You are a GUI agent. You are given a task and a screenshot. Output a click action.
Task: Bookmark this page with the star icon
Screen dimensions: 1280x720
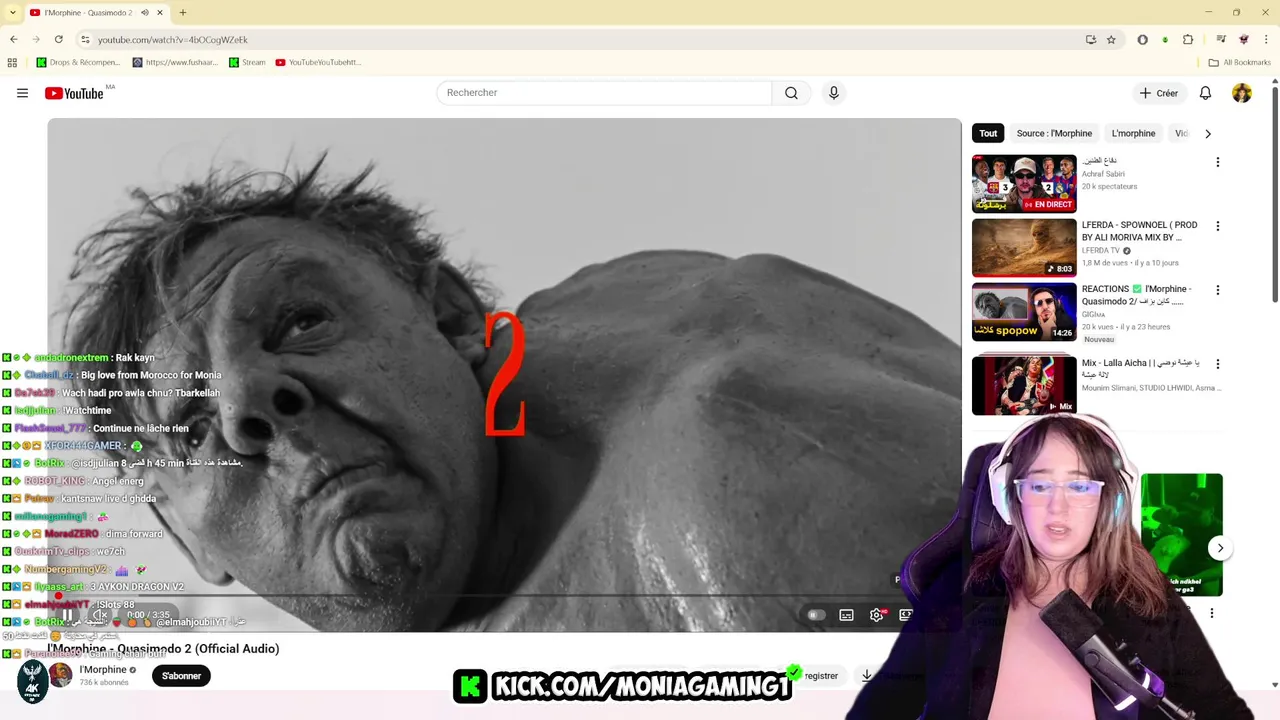tap(1111, 39)
